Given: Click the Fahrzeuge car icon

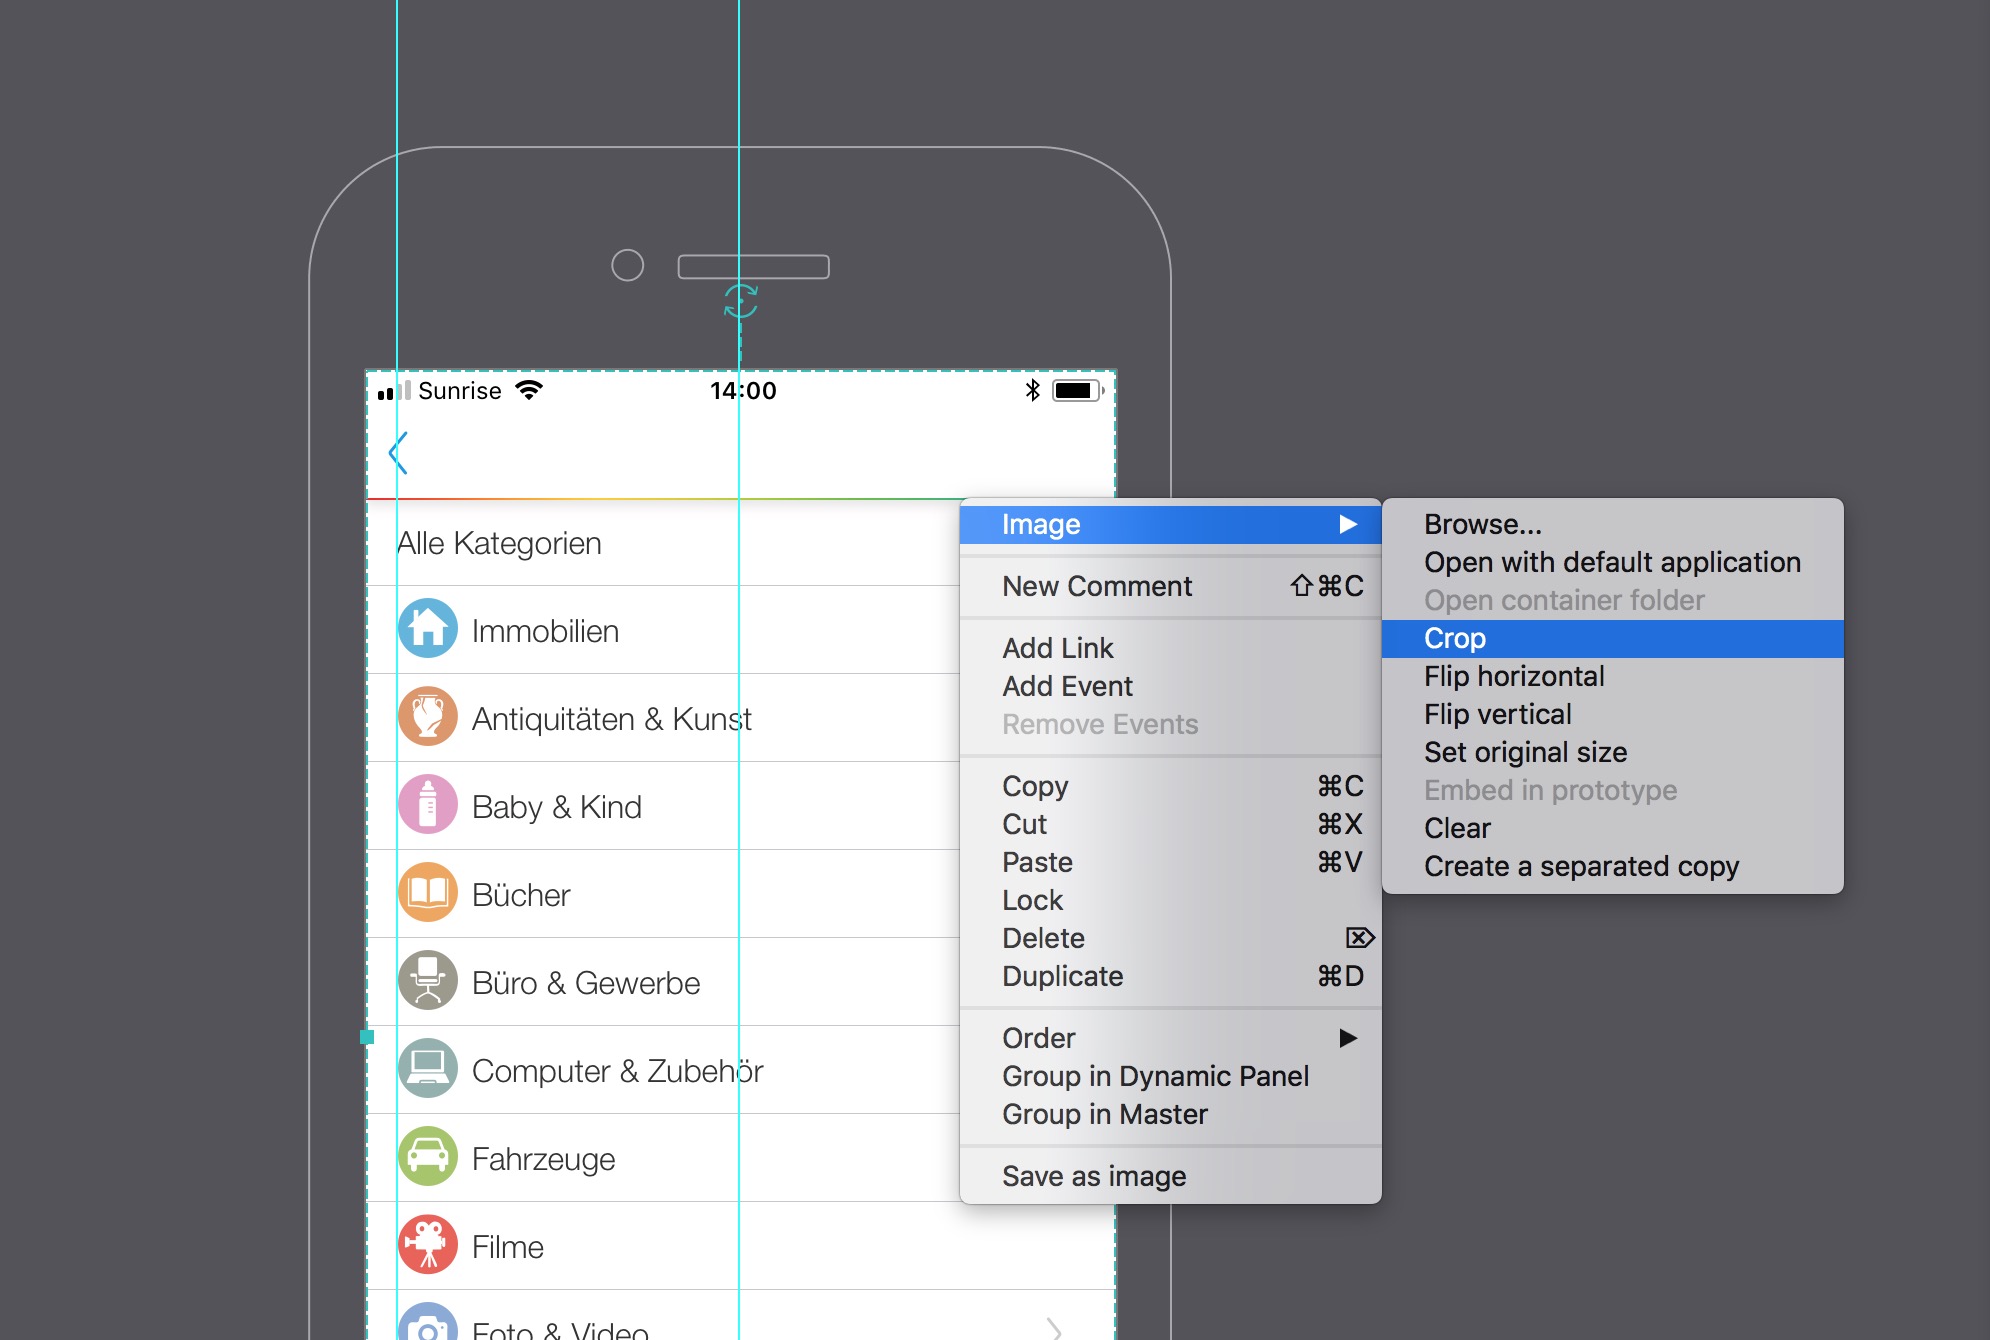Looking at the screenshot, I should [x=428, y=1157].
